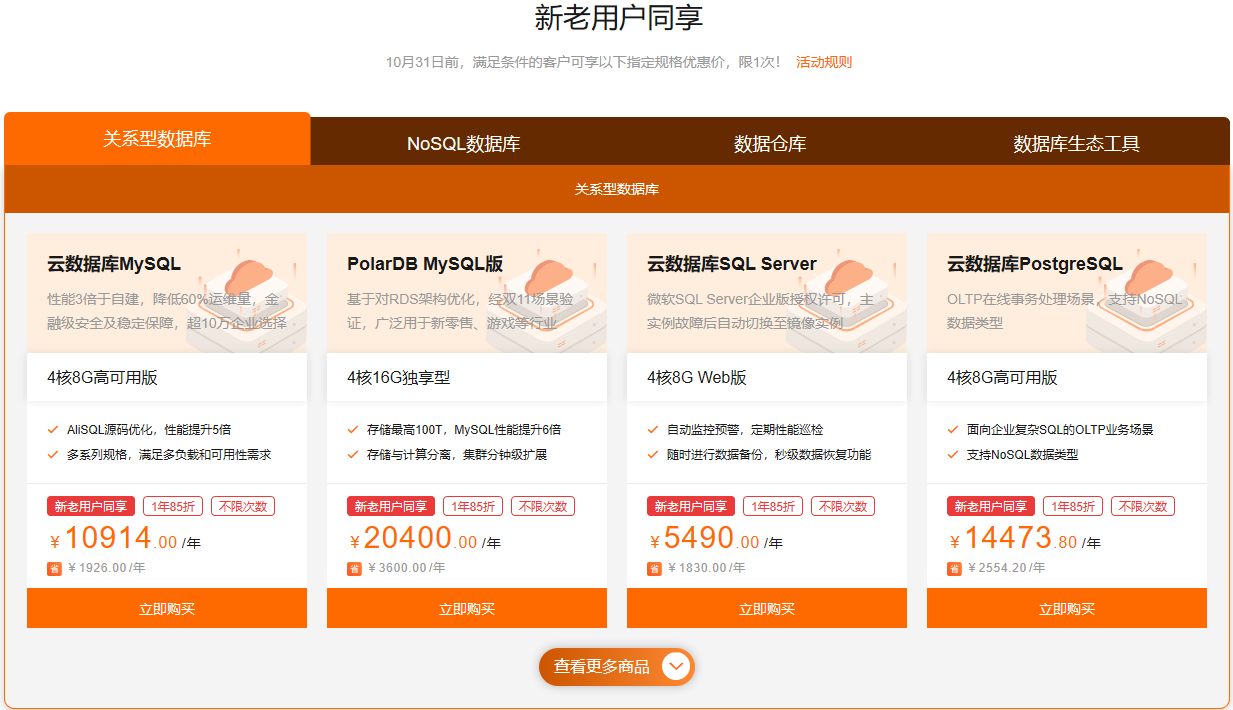
Task: Click 自动监控预警，定期性能巡检 feature line
Action: [745, 430]
